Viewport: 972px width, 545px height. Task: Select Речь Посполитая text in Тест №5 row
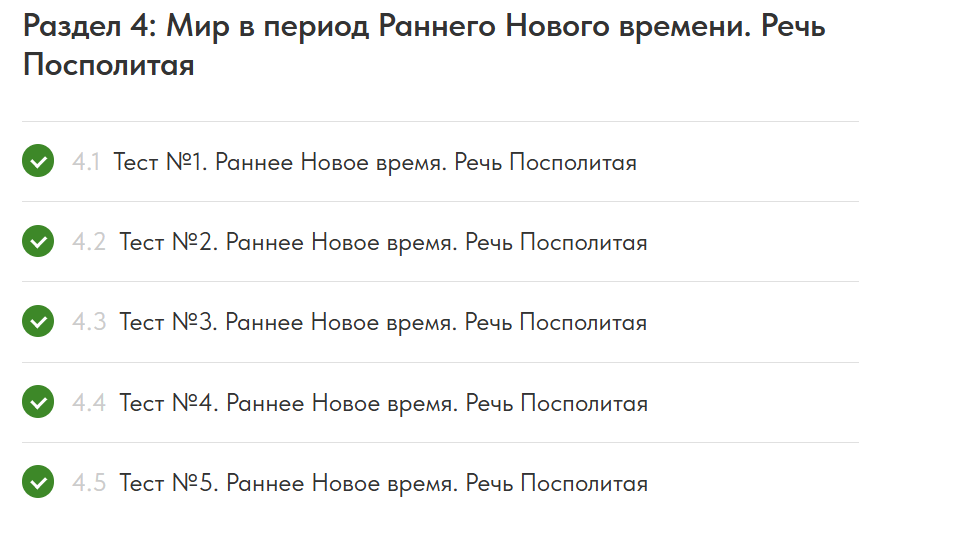point(556,483)
